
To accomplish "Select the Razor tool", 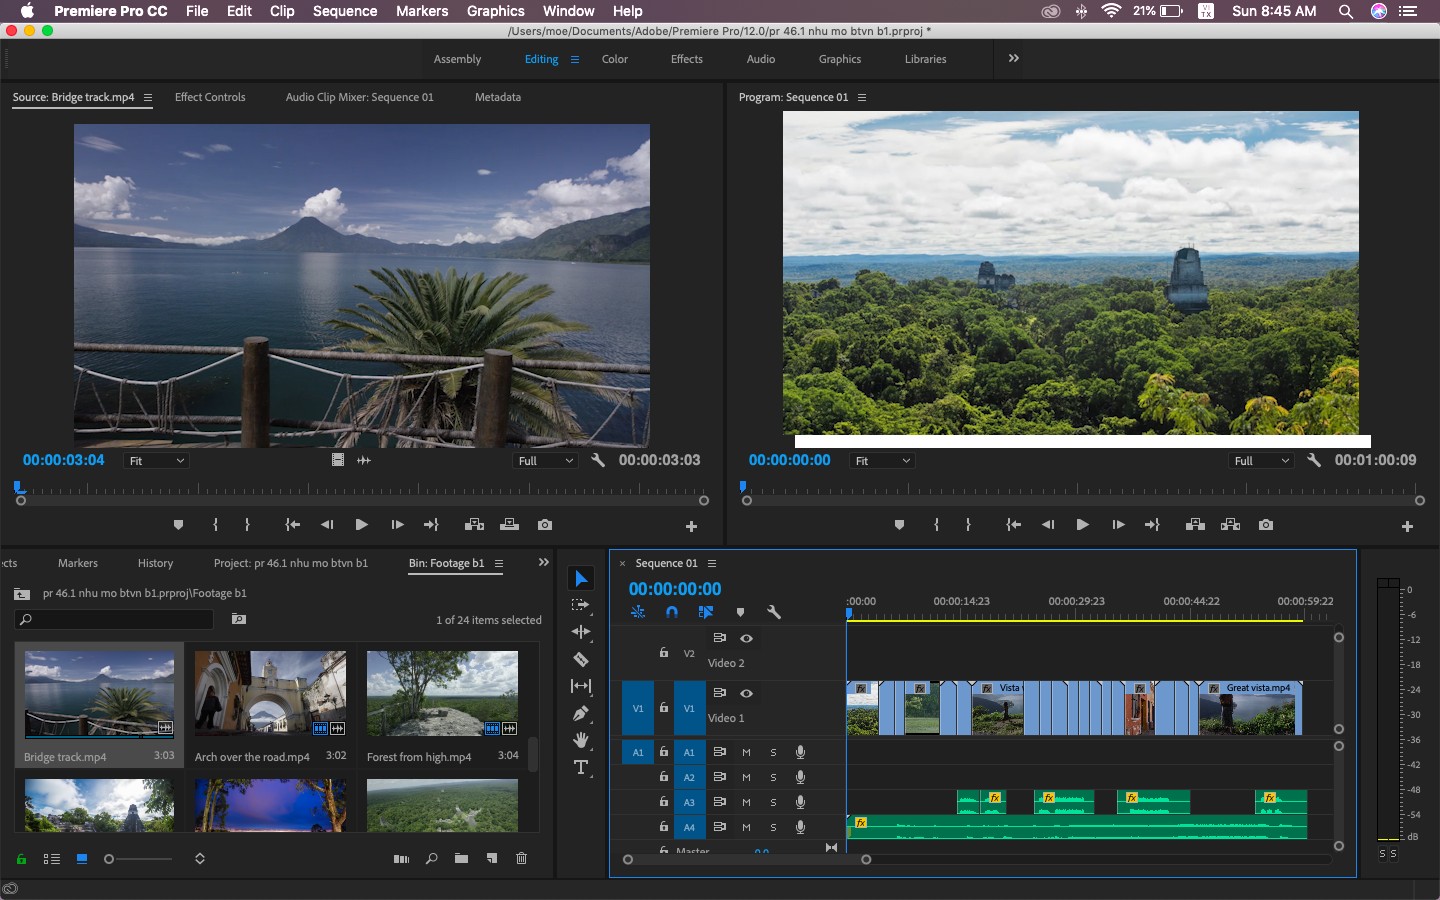I will coord(581,659).
